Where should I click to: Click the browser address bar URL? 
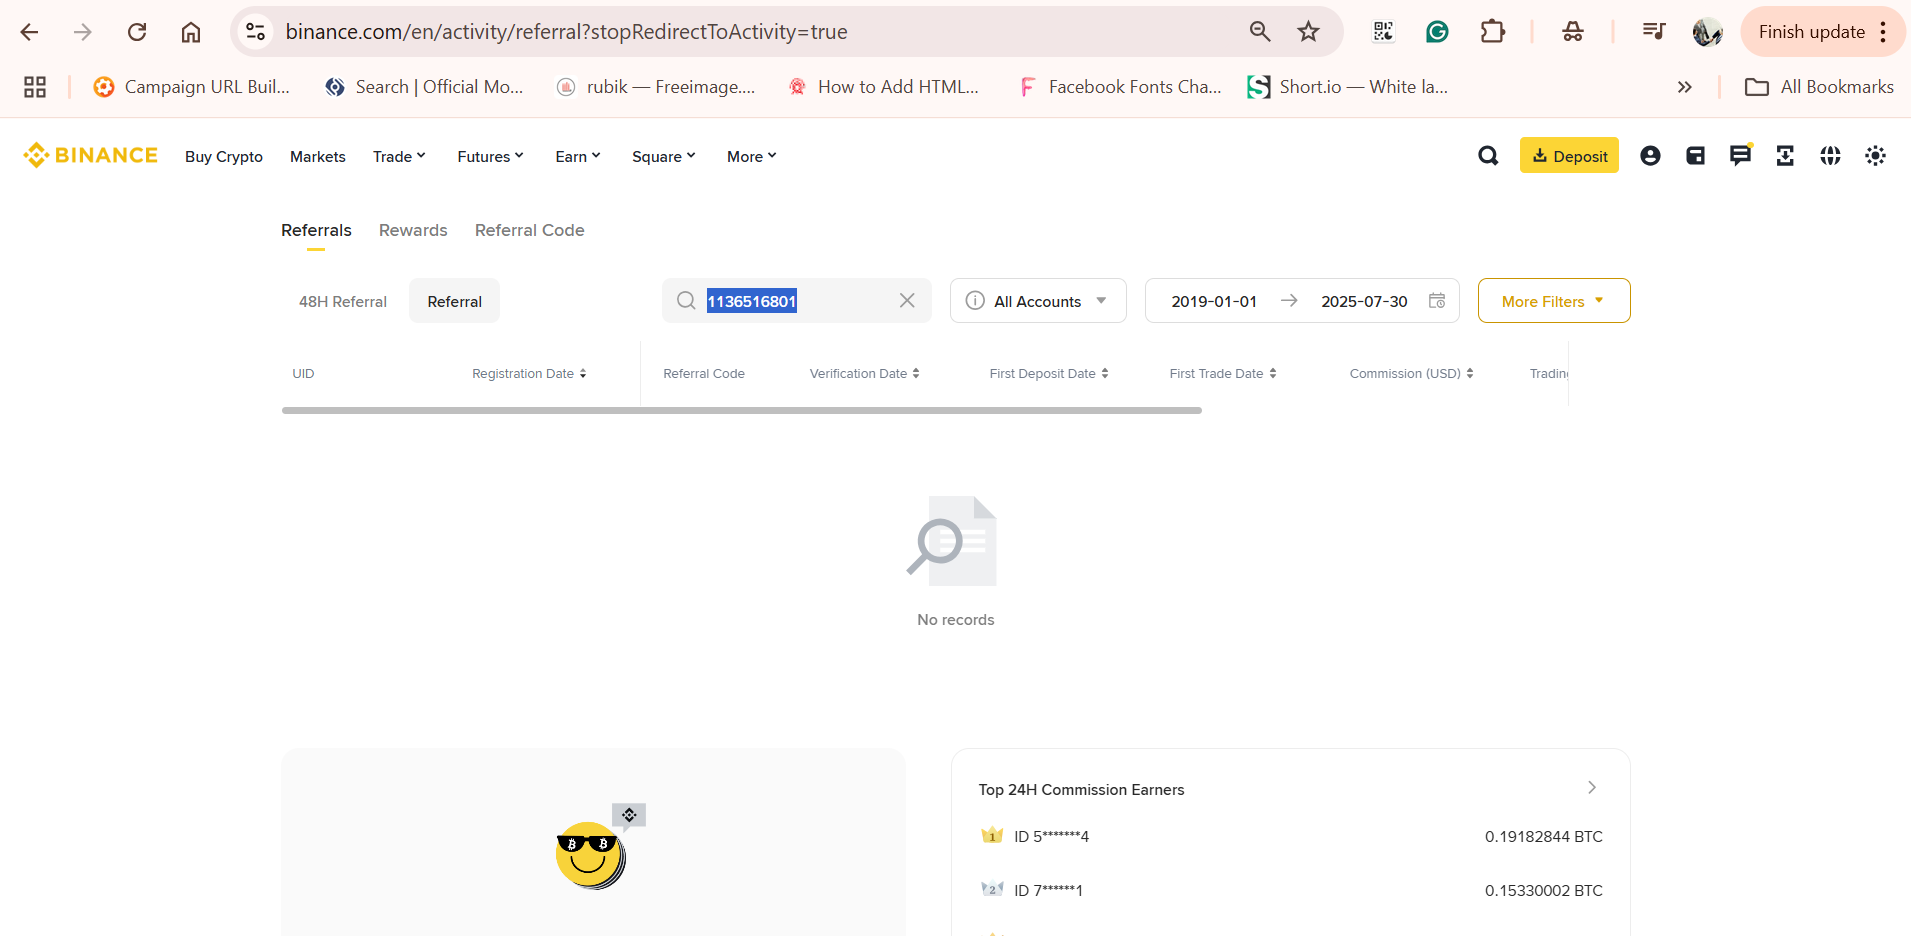click(x=566, y=32)
